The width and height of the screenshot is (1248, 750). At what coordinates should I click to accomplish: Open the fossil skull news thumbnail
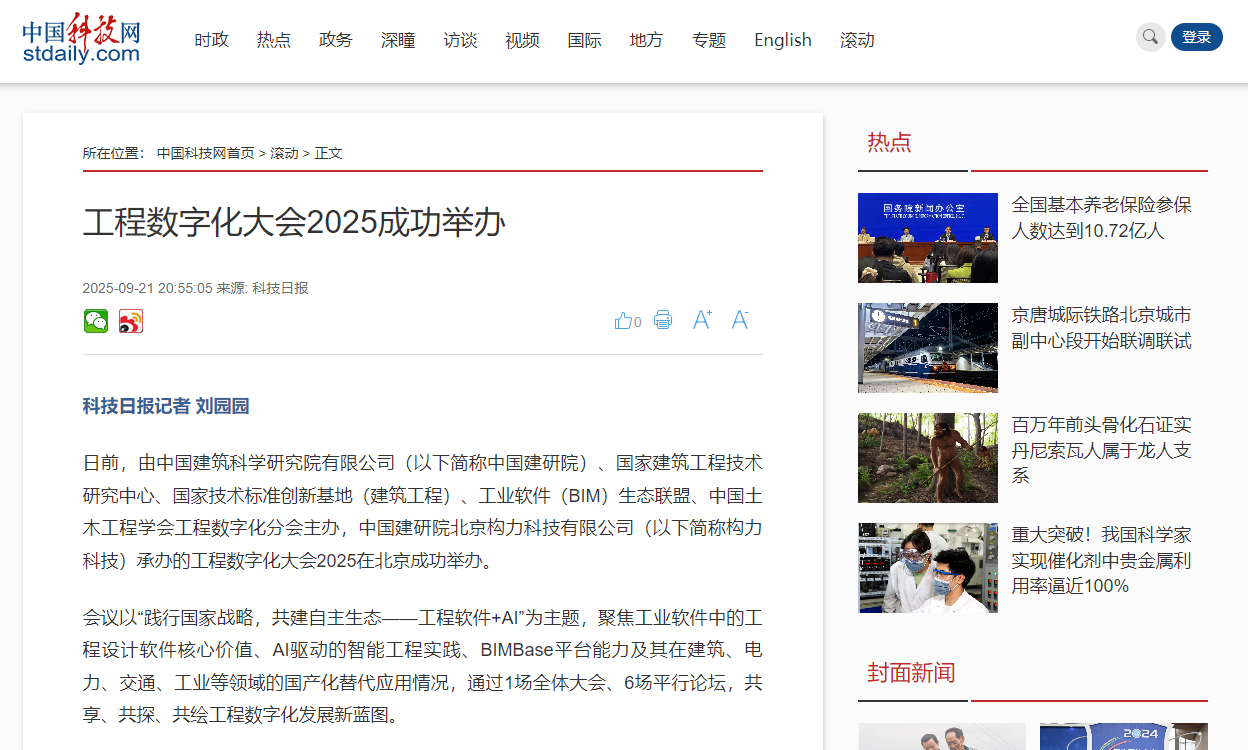point(927,458)
